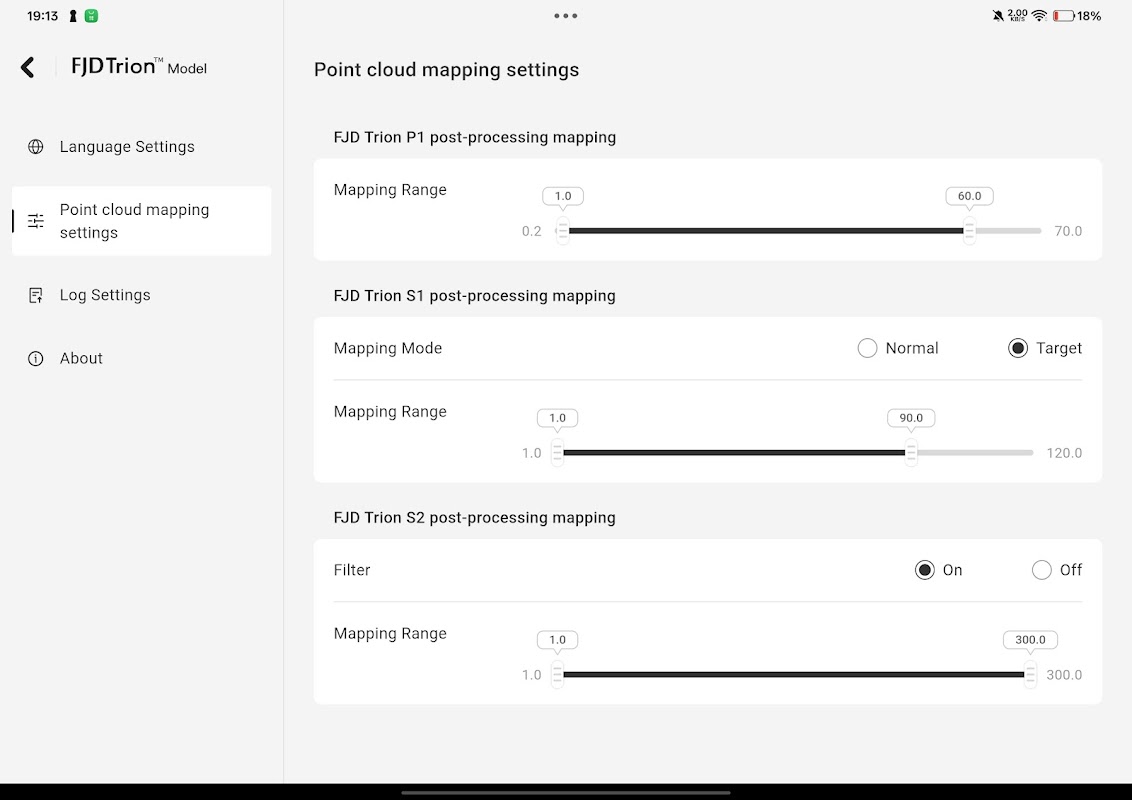Open the About section
Image resolution: width=1132 pixels, height=800 pixels.
[81, 359]
